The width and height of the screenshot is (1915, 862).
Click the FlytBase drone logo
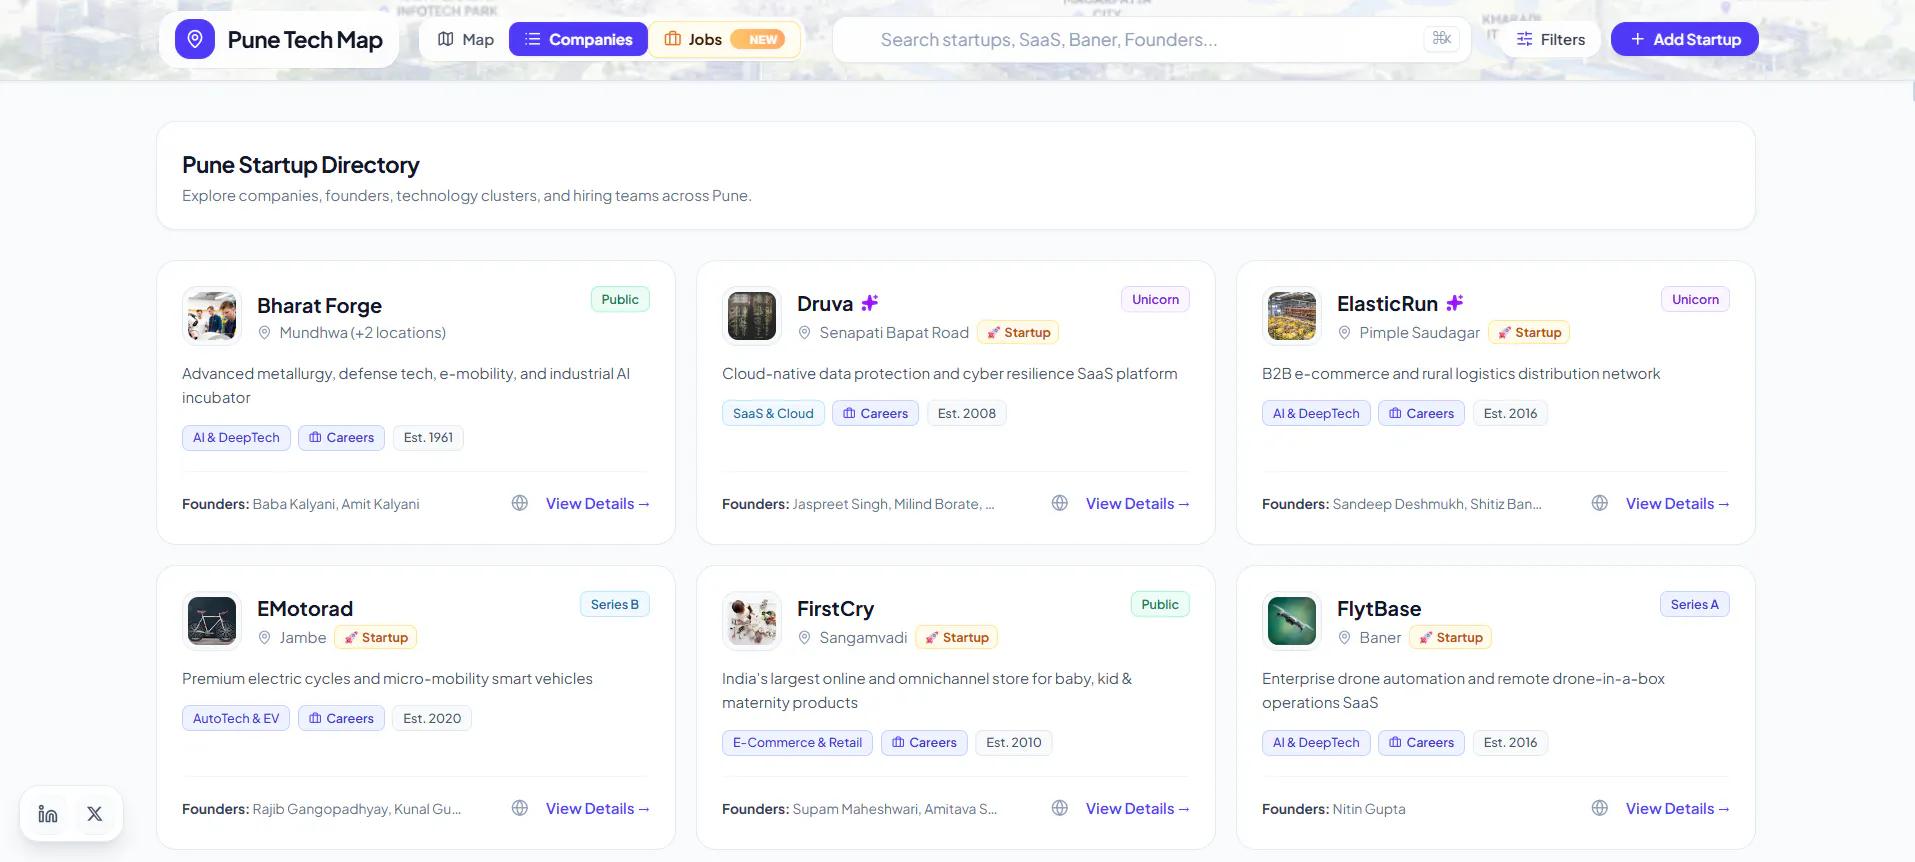click(1292, 621)
